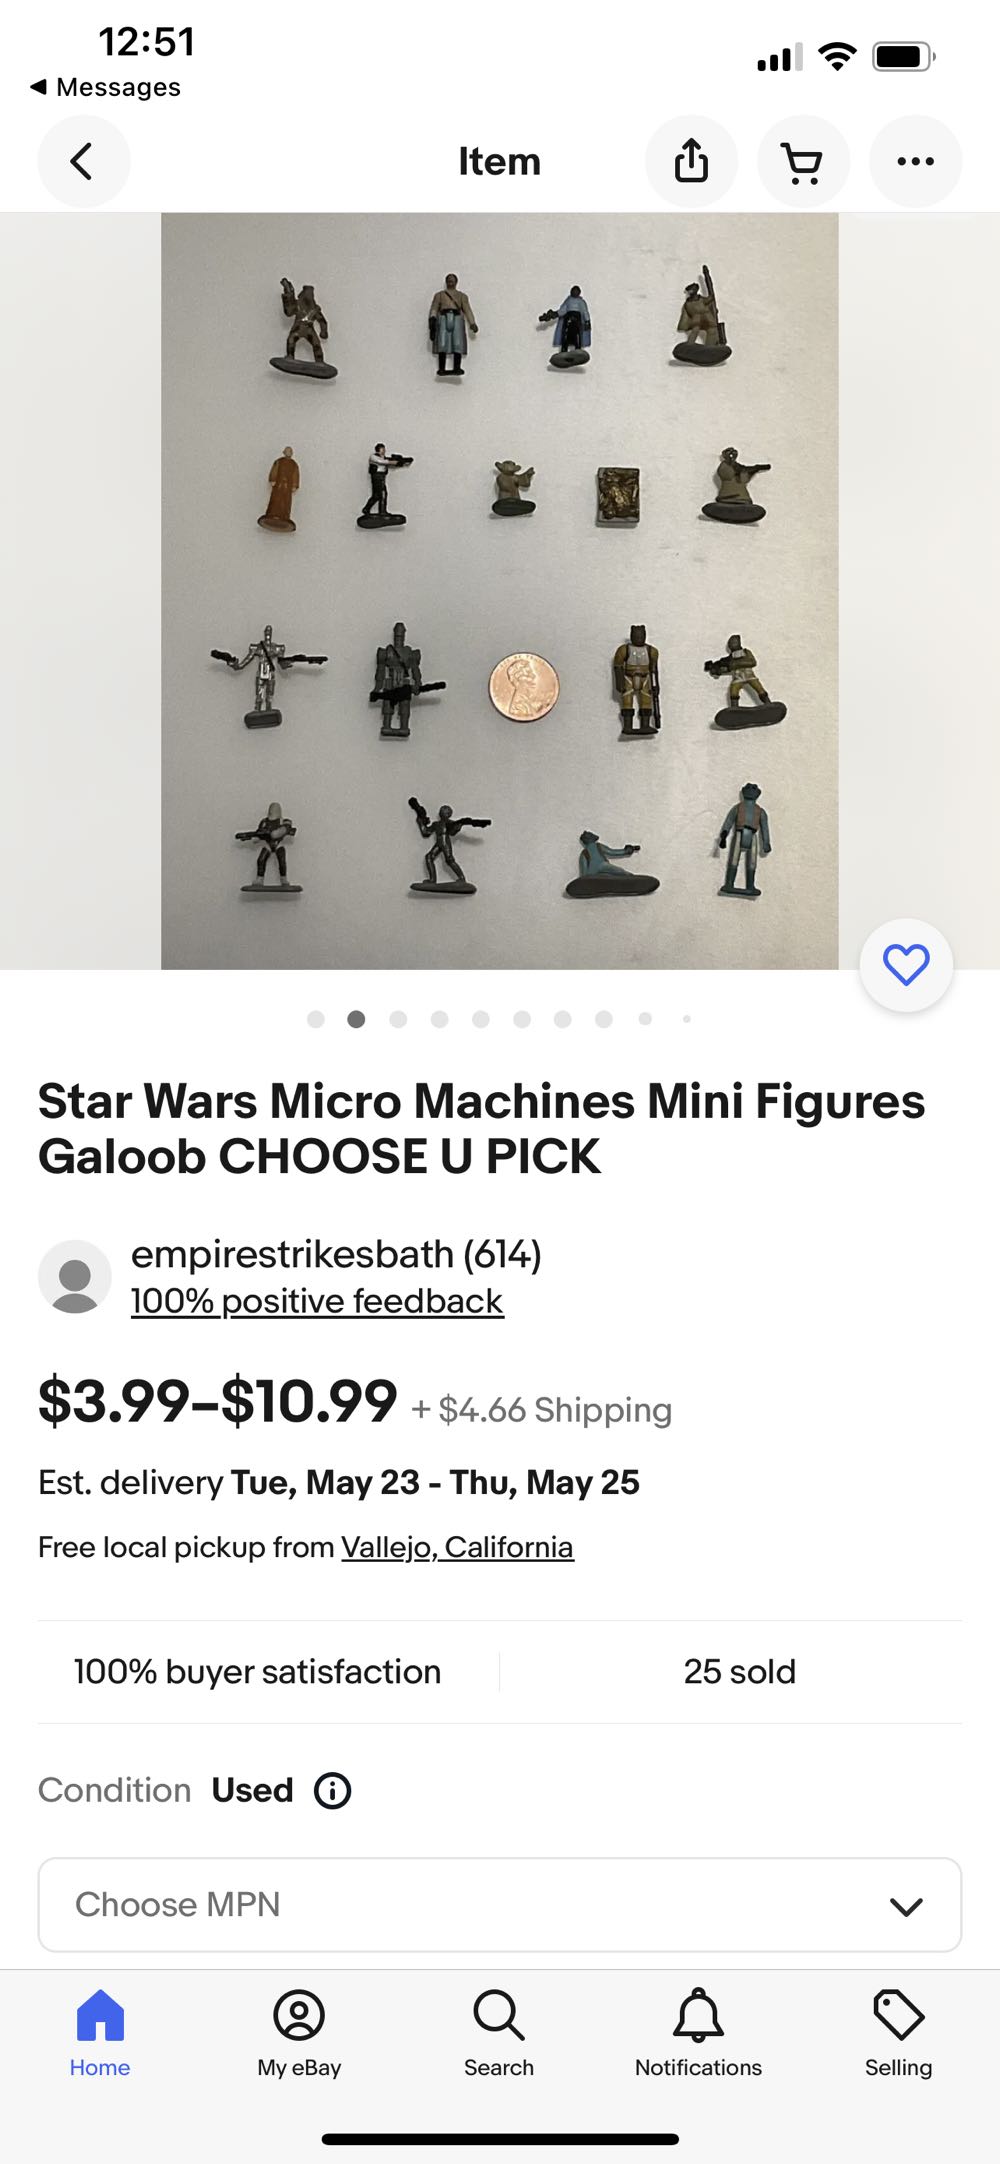Select the carousel dot slider indicator
1000x2164 pixels.
point(500,1019)
